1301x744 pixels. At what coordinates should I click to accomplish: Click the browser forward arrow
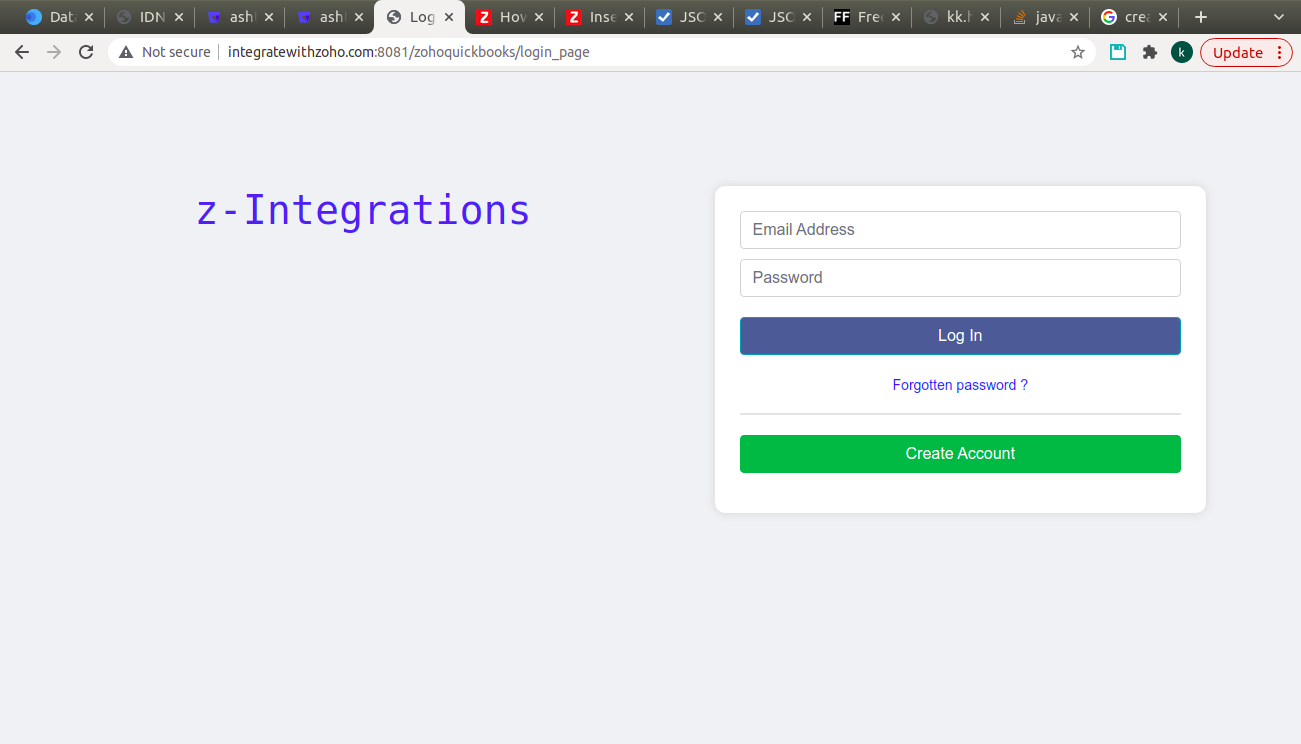(54, 52)
